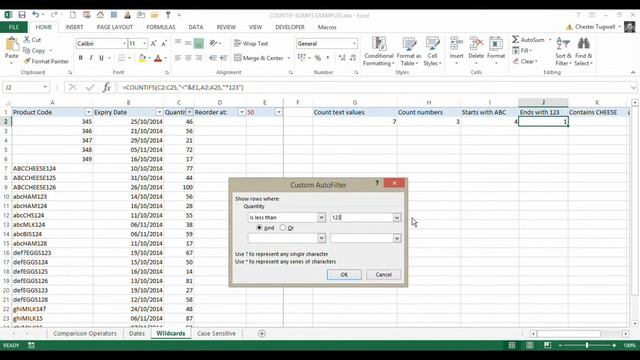Open the value dropdown next to 123
The height and width of the screenshot is (360, 640).
pos(397,218)
